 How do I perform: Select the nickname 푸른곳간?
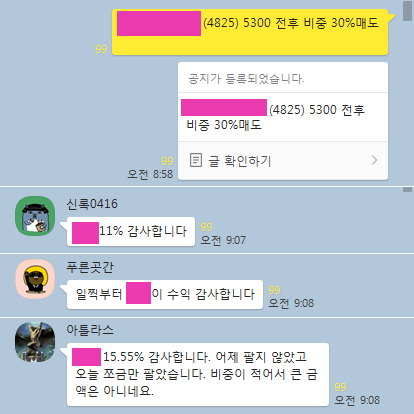[x=90, y=267]
